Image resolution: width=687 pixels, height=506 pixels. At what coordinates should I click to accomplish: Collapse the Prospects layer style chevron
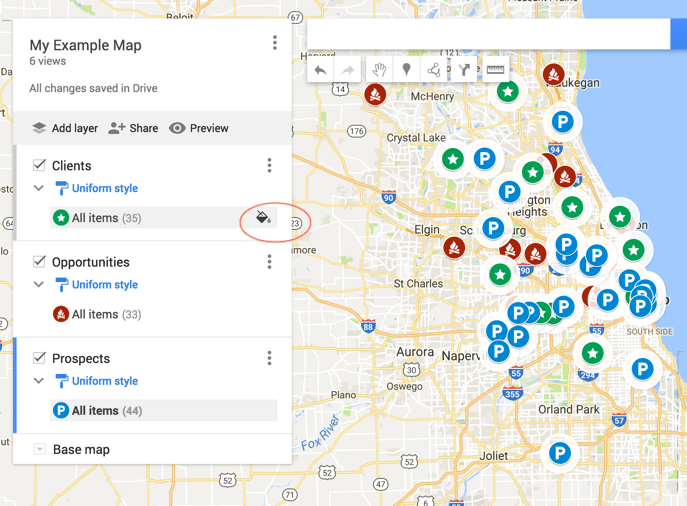[39, 381]
